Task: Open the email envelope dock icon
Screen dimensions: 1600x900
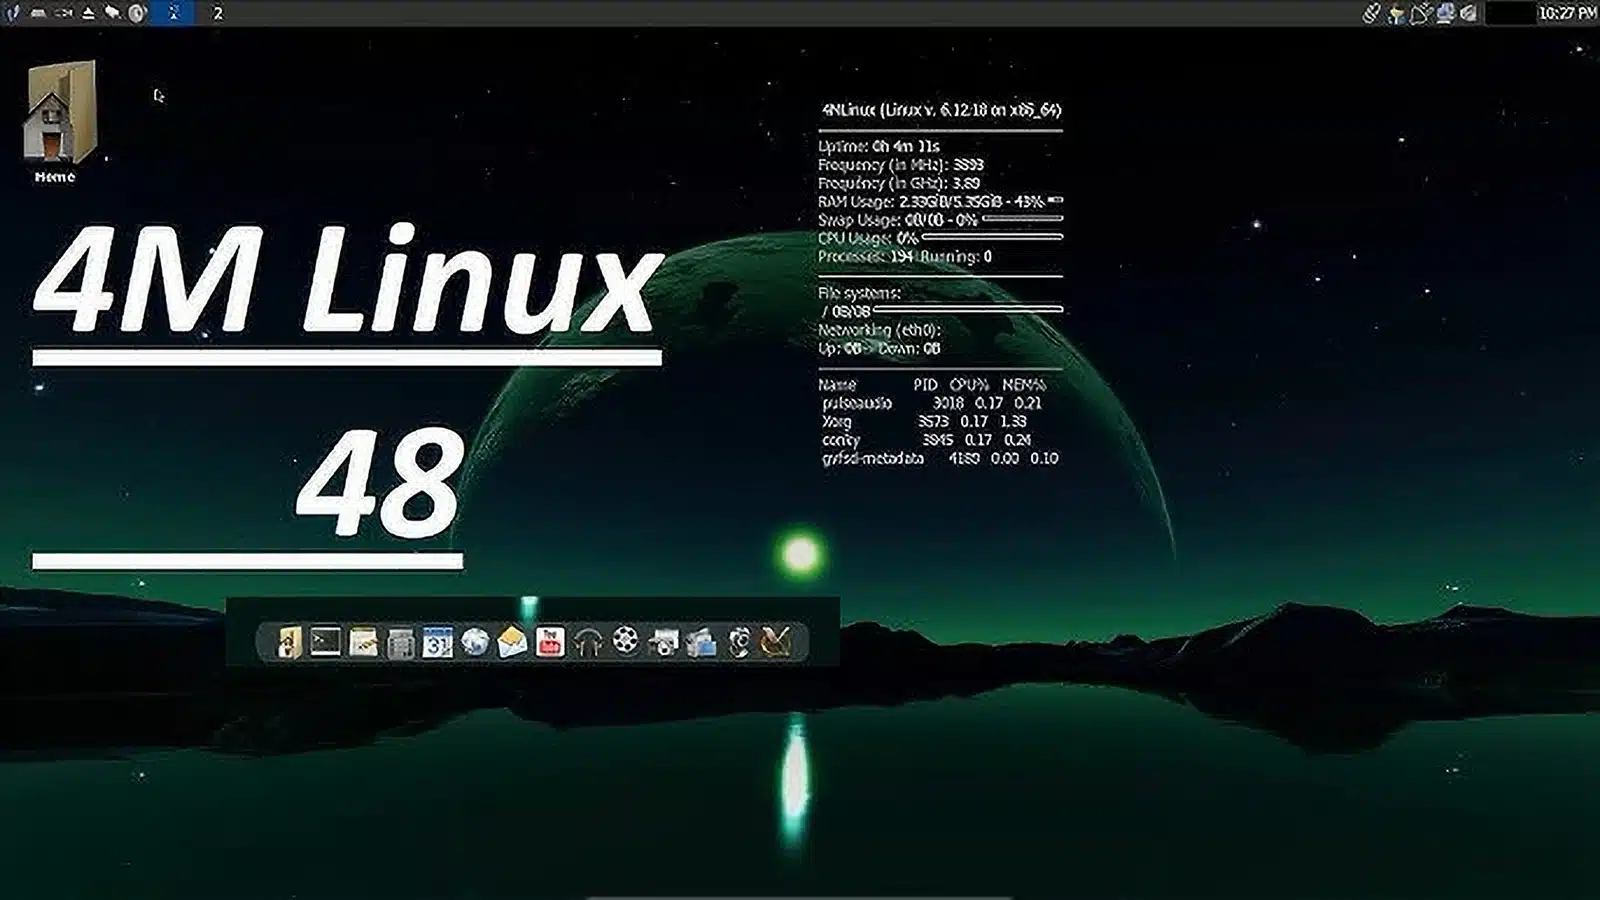Action: coord(512,641)
